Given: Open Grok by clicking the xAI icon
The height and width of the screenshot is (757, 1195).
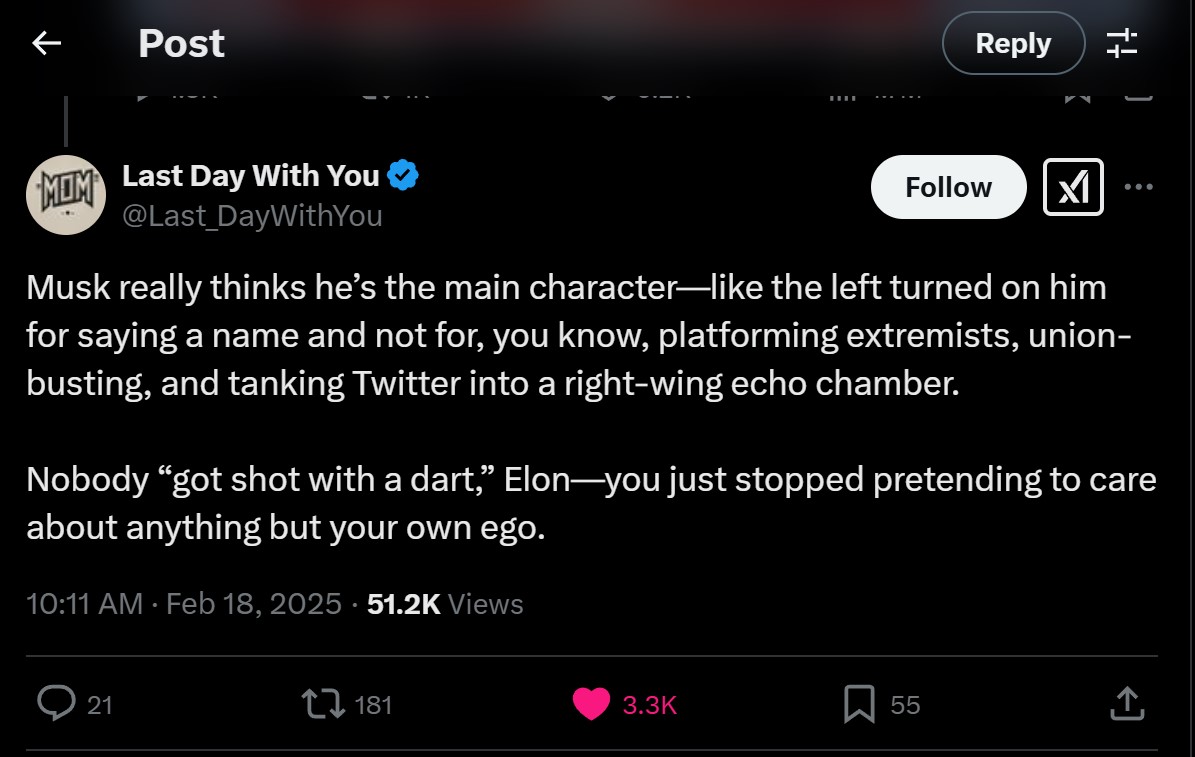Looking at the screenshot, I should coord(1073,187).
